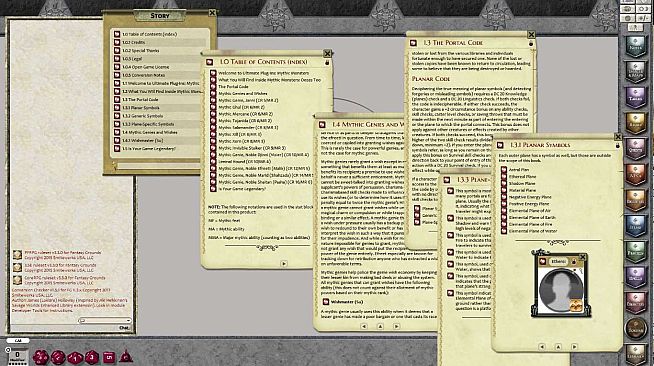The width and height of the screenshot is (654, 366).
Task: Open the Tables sidebar button
Action: point(636,98)
